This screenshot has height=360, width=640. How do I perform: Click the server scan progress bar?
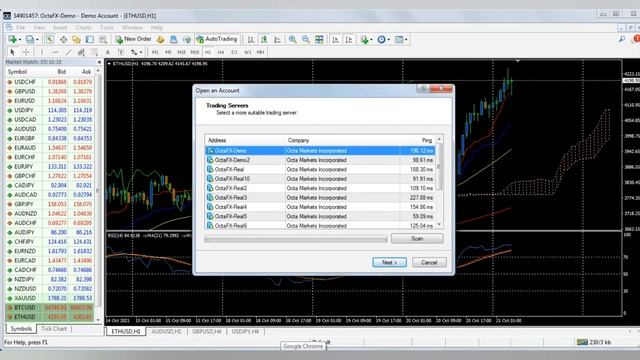point(296,239)
